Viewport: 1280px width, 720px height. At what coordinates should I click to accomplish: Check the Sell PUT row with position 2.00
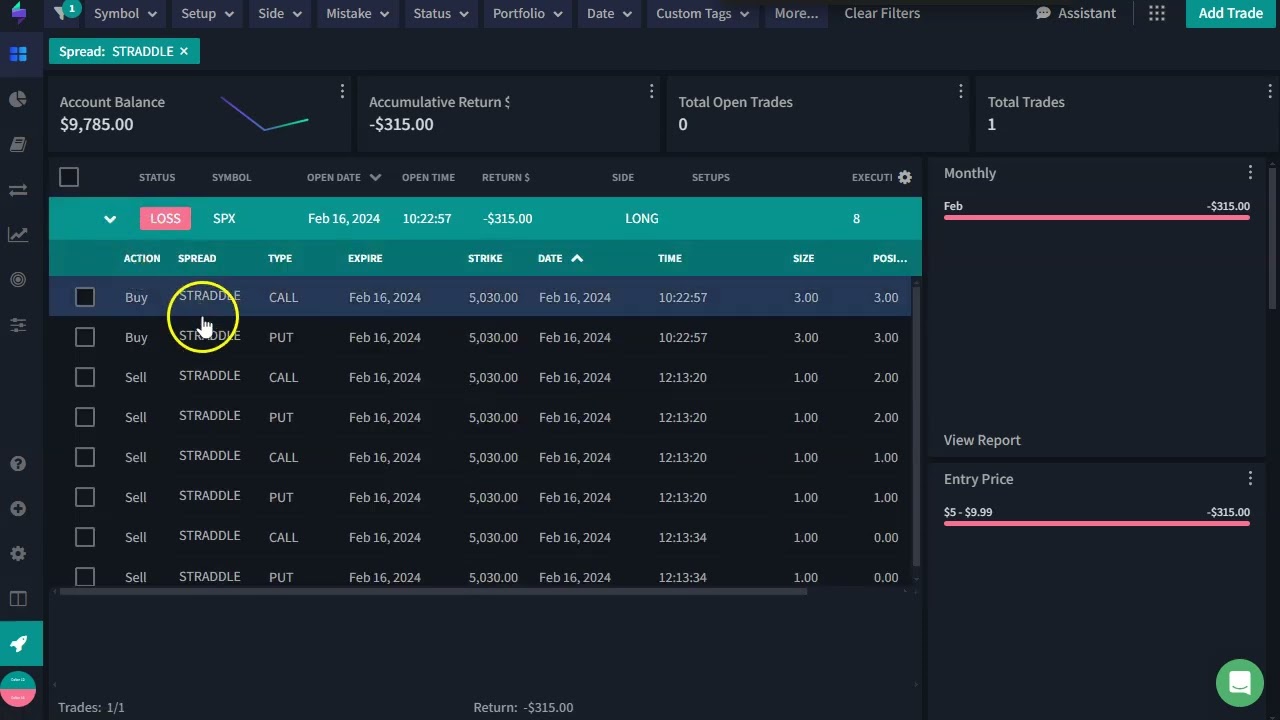click(x=85, y=417)
